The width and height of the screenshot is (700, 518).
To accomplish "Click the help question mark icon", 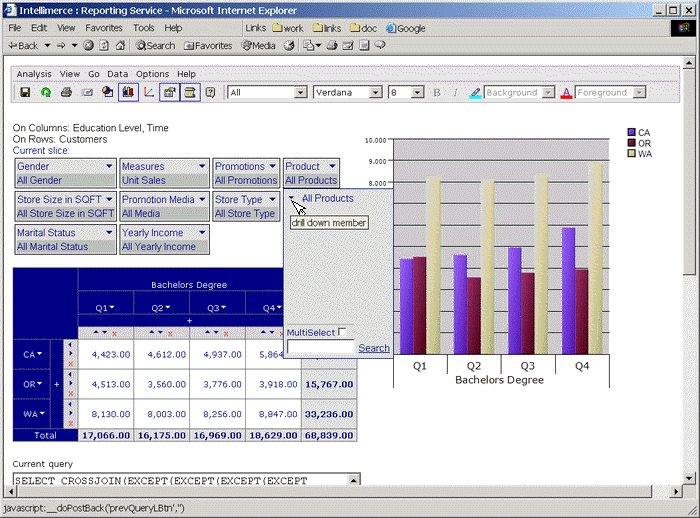I will click(x=210, y=92).
